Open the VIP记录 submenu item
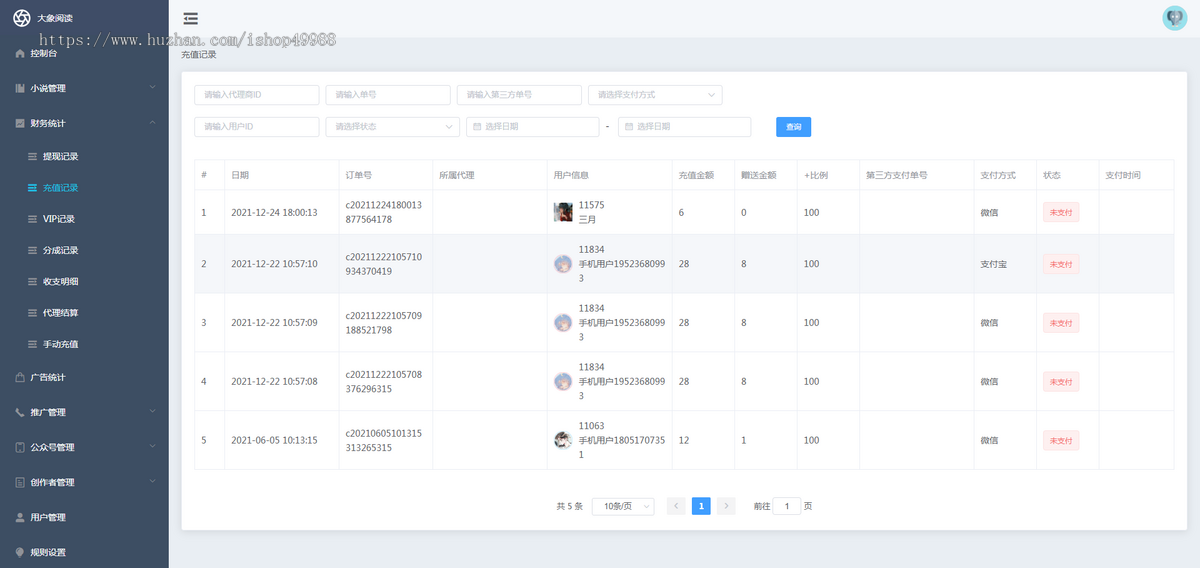This screenshot has width=1200, height=568. pyautogui.click(x=84, y=219)
